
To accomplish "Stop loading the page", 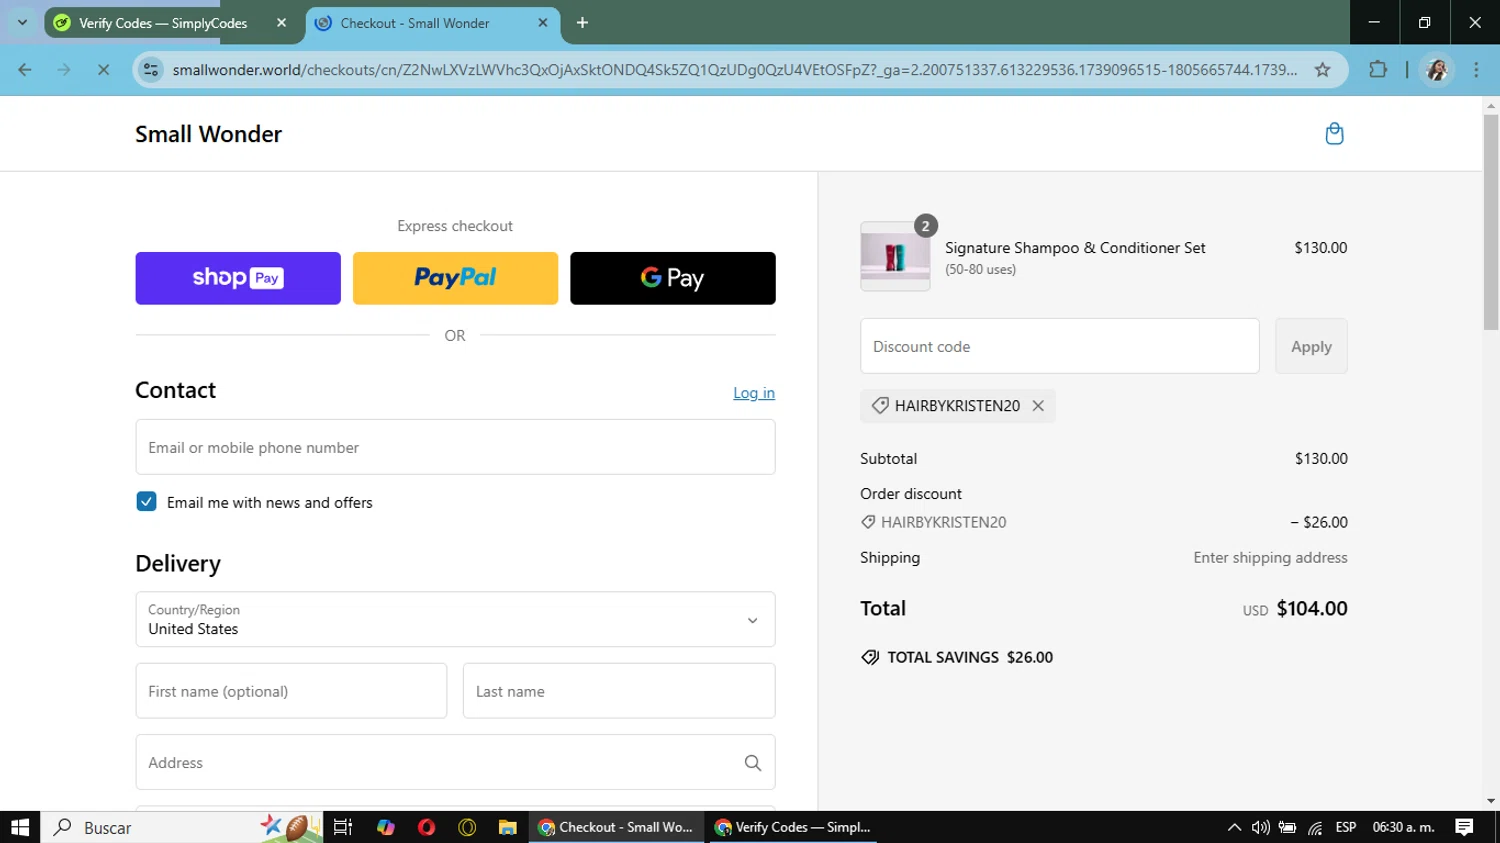I will tap(103, 70).
